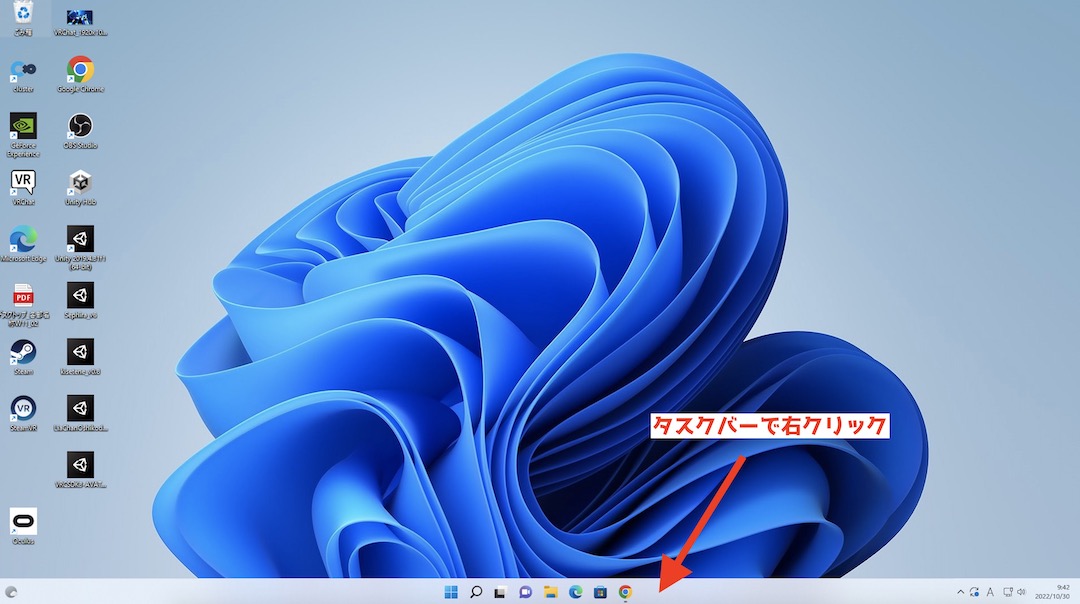This screenshot has height=604, width=1080.
Task: Click the Microsoft Store taskbar icon
Action: [x=600, y=592]
